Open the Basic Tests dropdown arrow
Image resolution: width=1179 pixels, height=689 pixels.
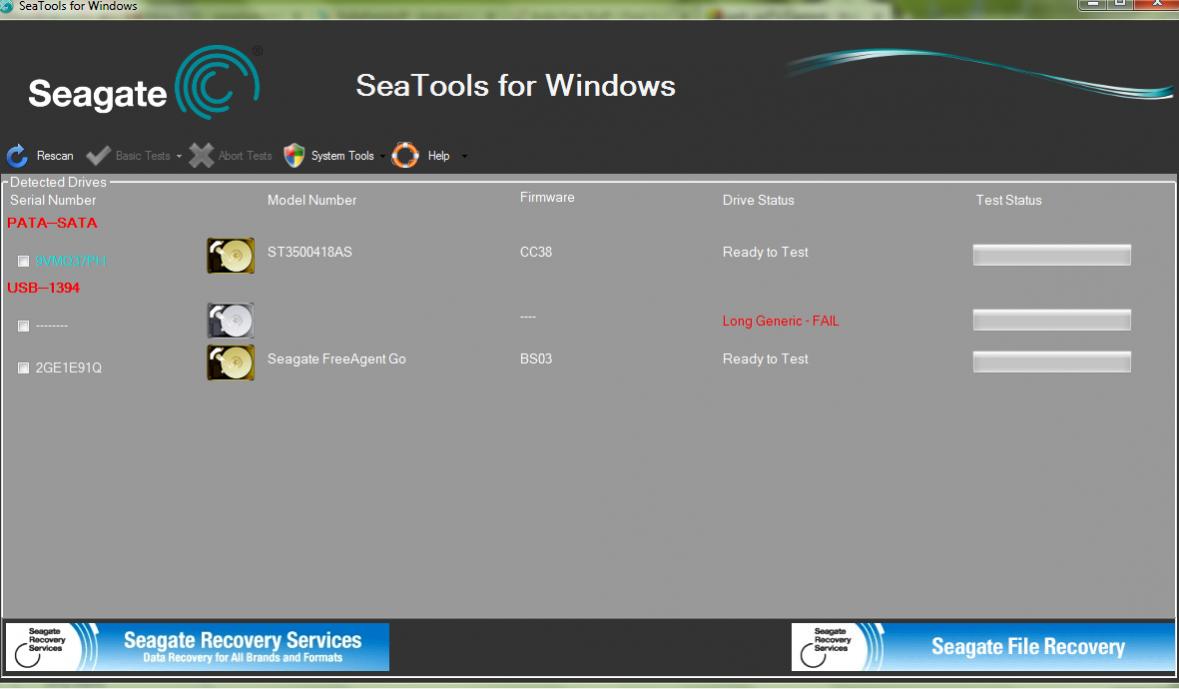[x=179, y=156]
